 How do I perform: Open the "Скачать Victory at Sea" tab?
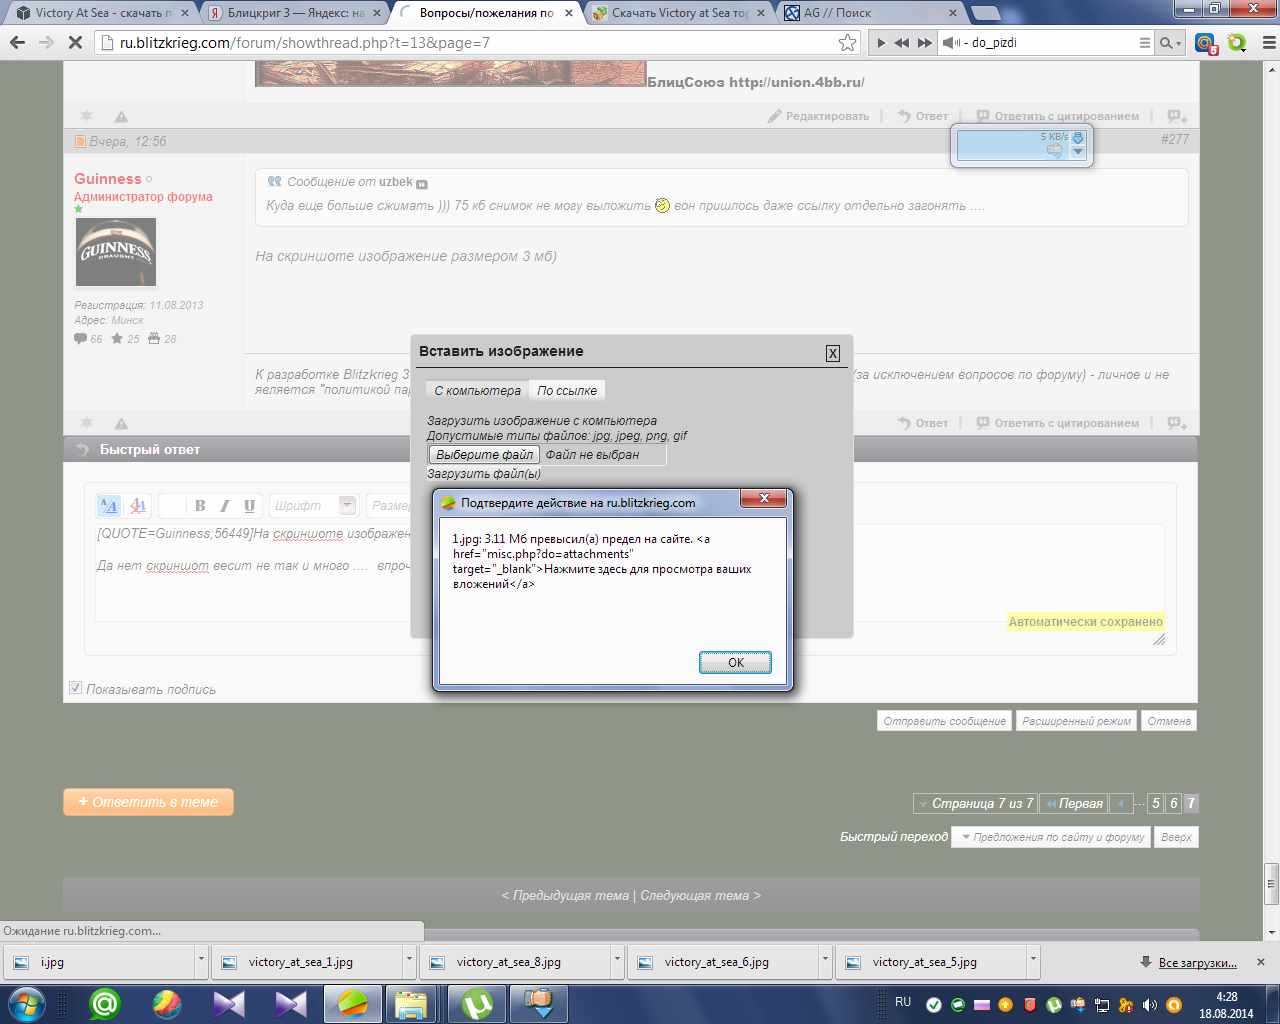click(680, 13)
